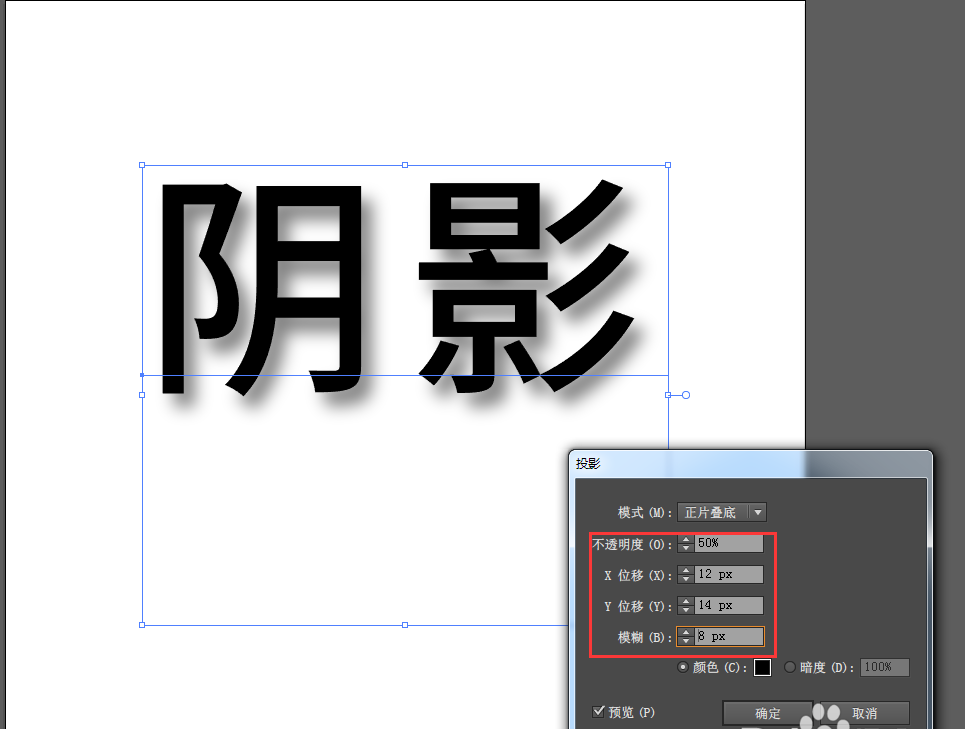Click the 50% opacity input field

point(728,544)
